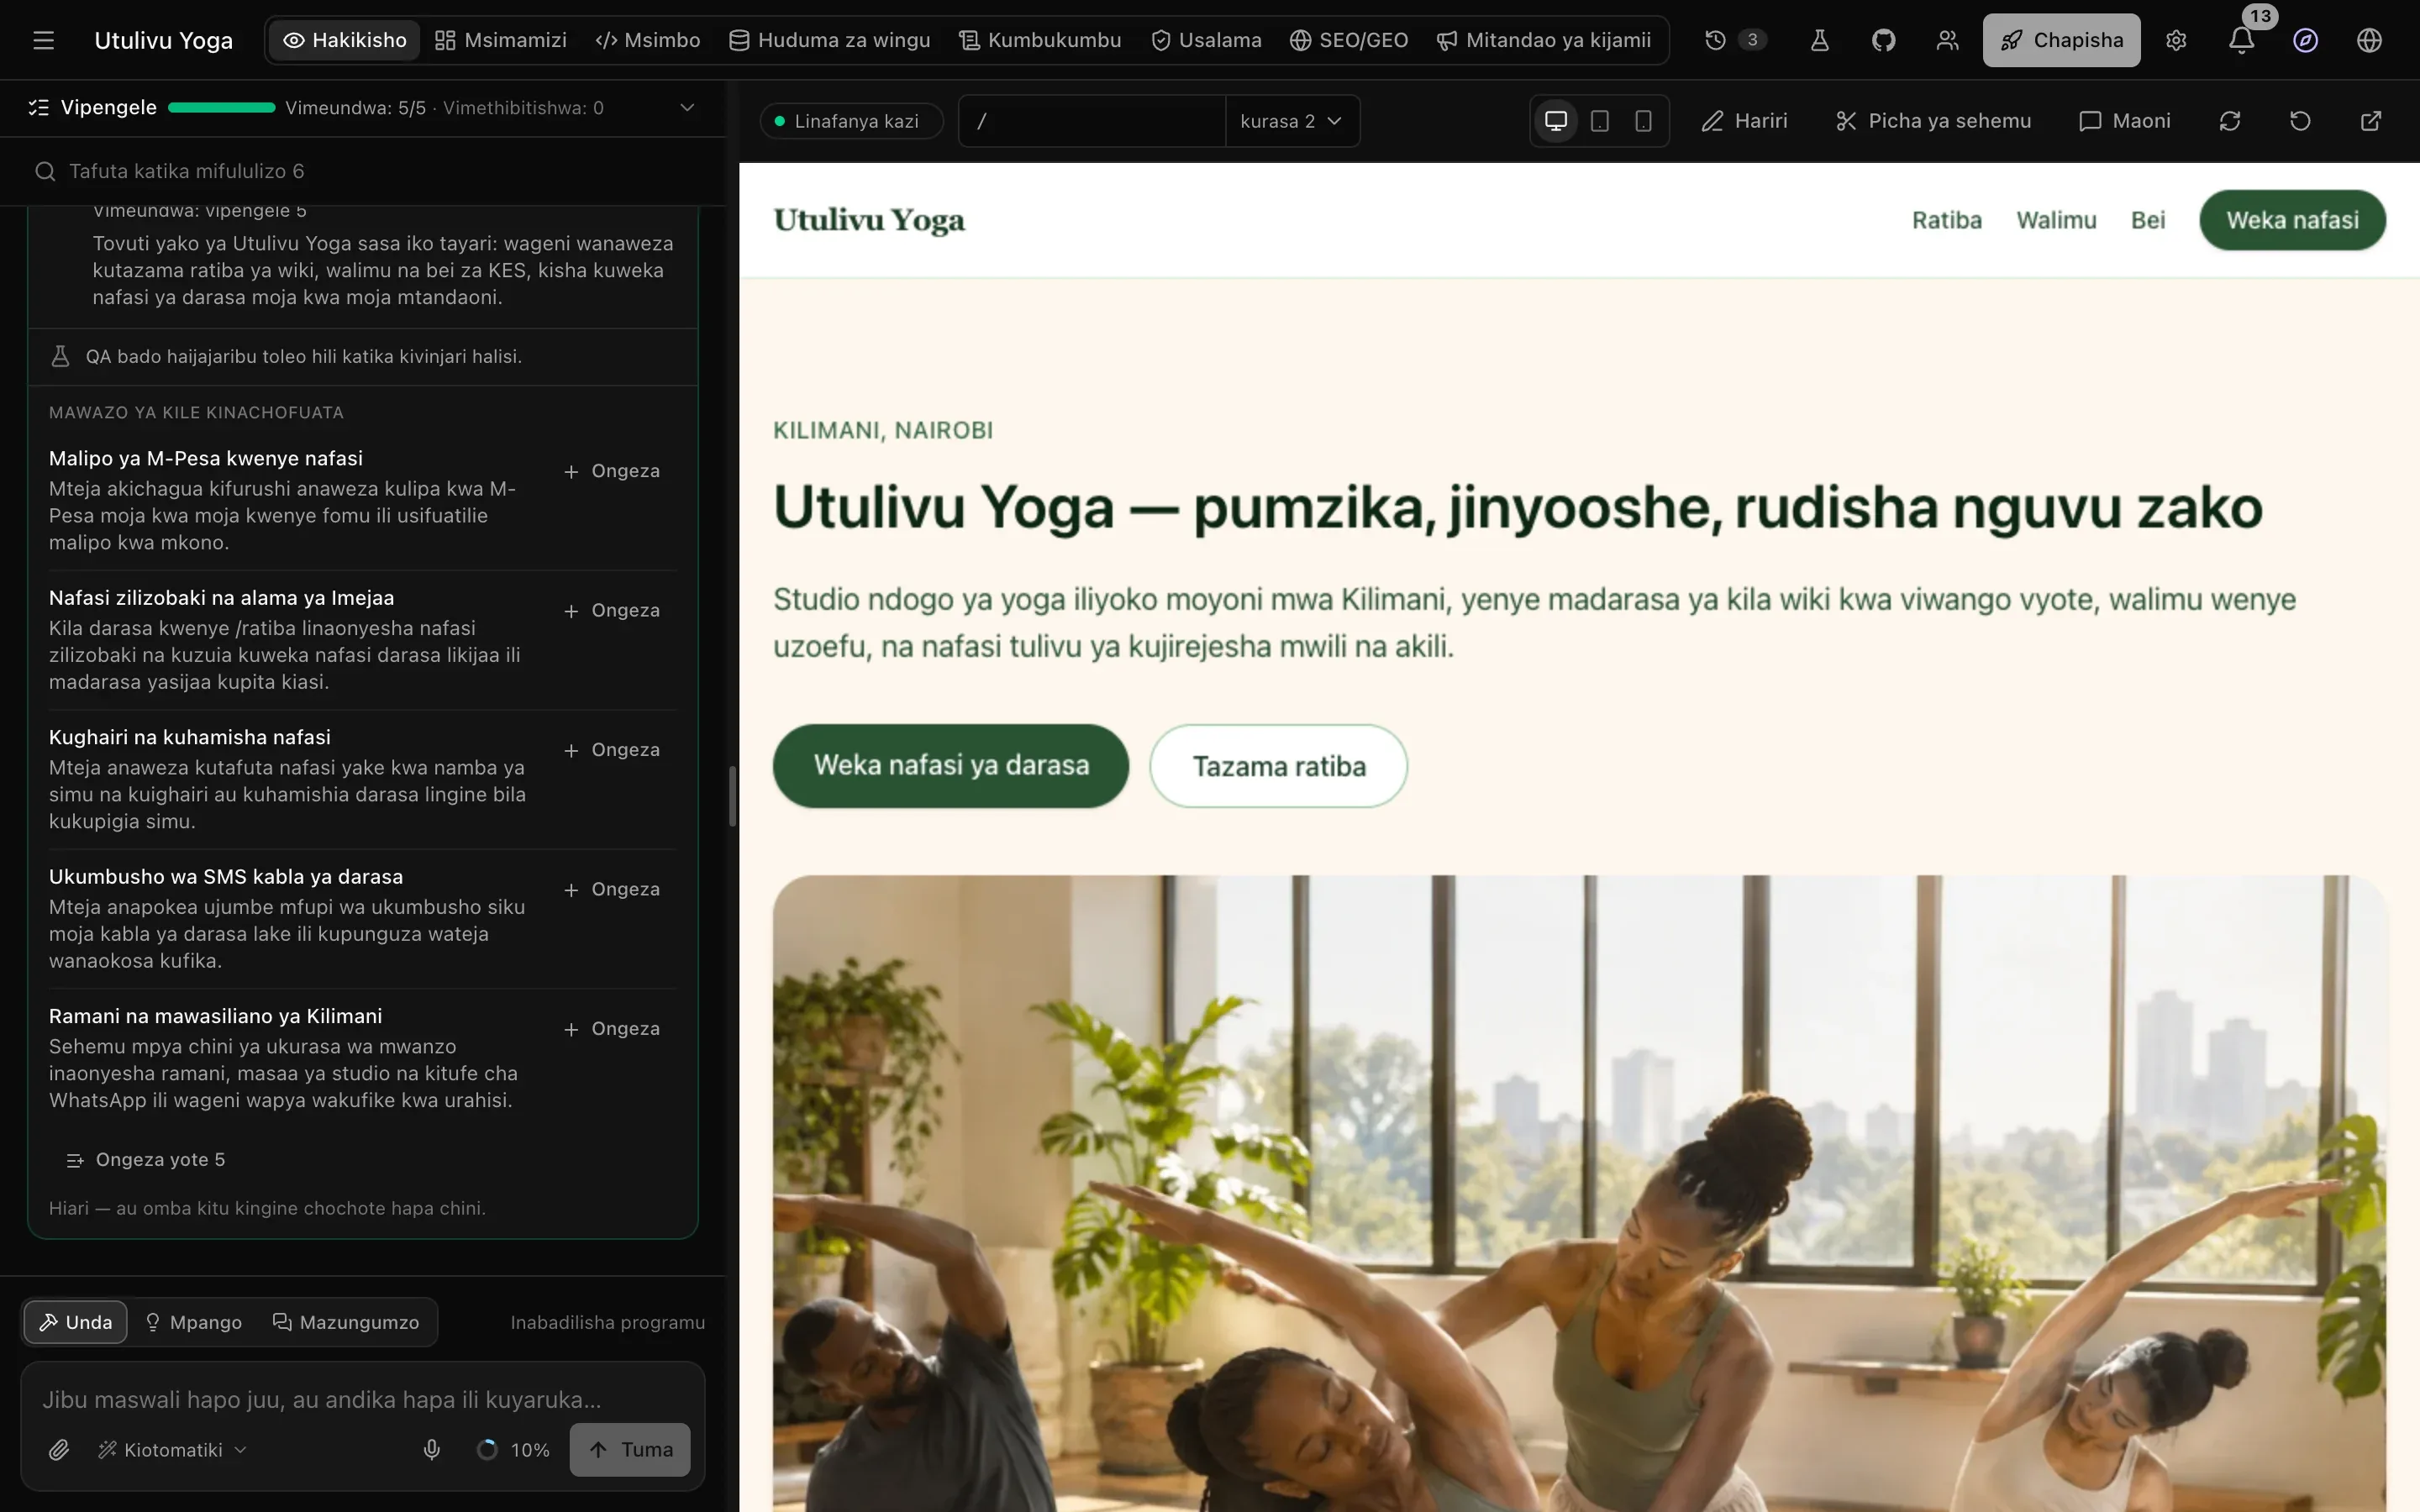This screenshot has width=2420, height=1512.
Task: Click the Maoni comments button
Action: 2125,121
